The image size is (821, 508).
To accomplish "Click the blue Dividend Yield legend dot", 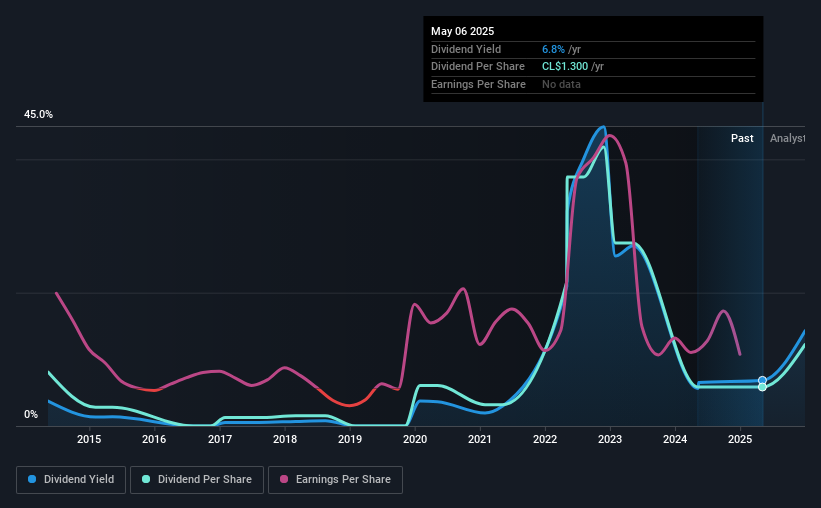I will tap(32, 479).
